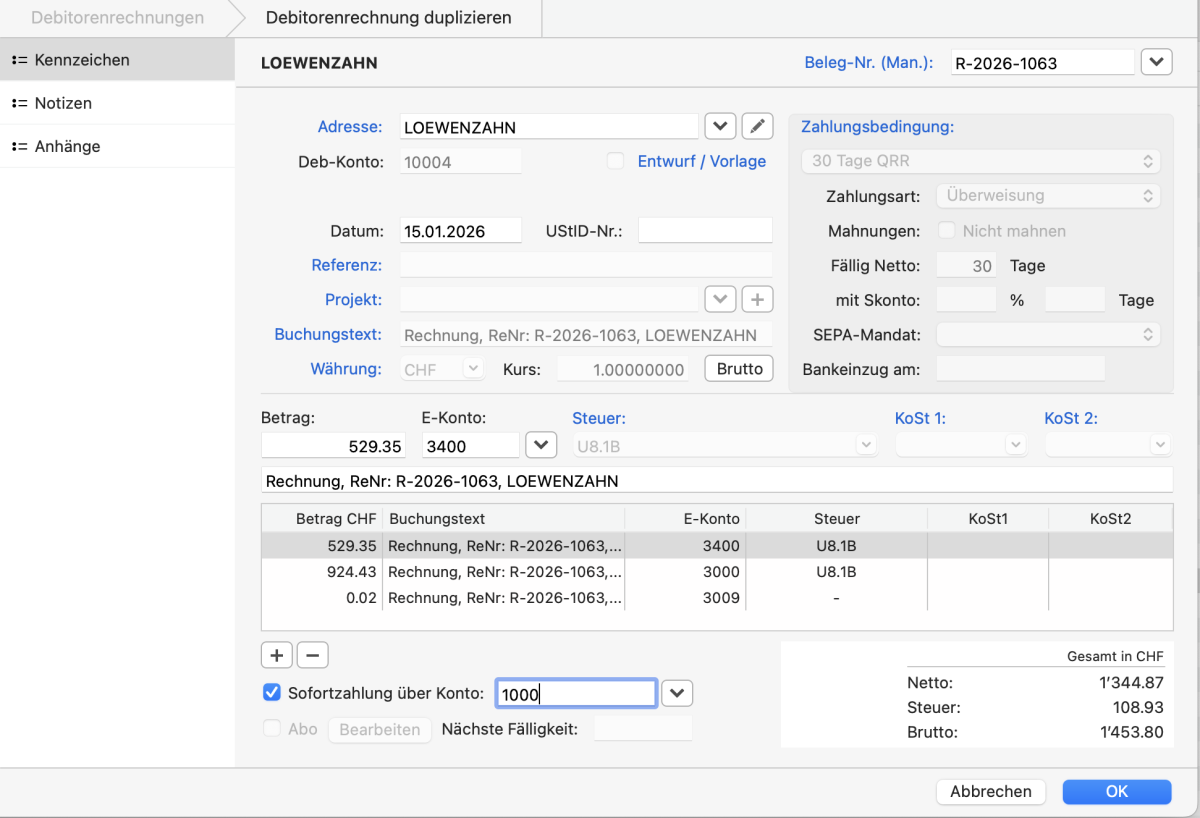
Task: Click the pencil icon to edit address
Action: pos(758,127)
